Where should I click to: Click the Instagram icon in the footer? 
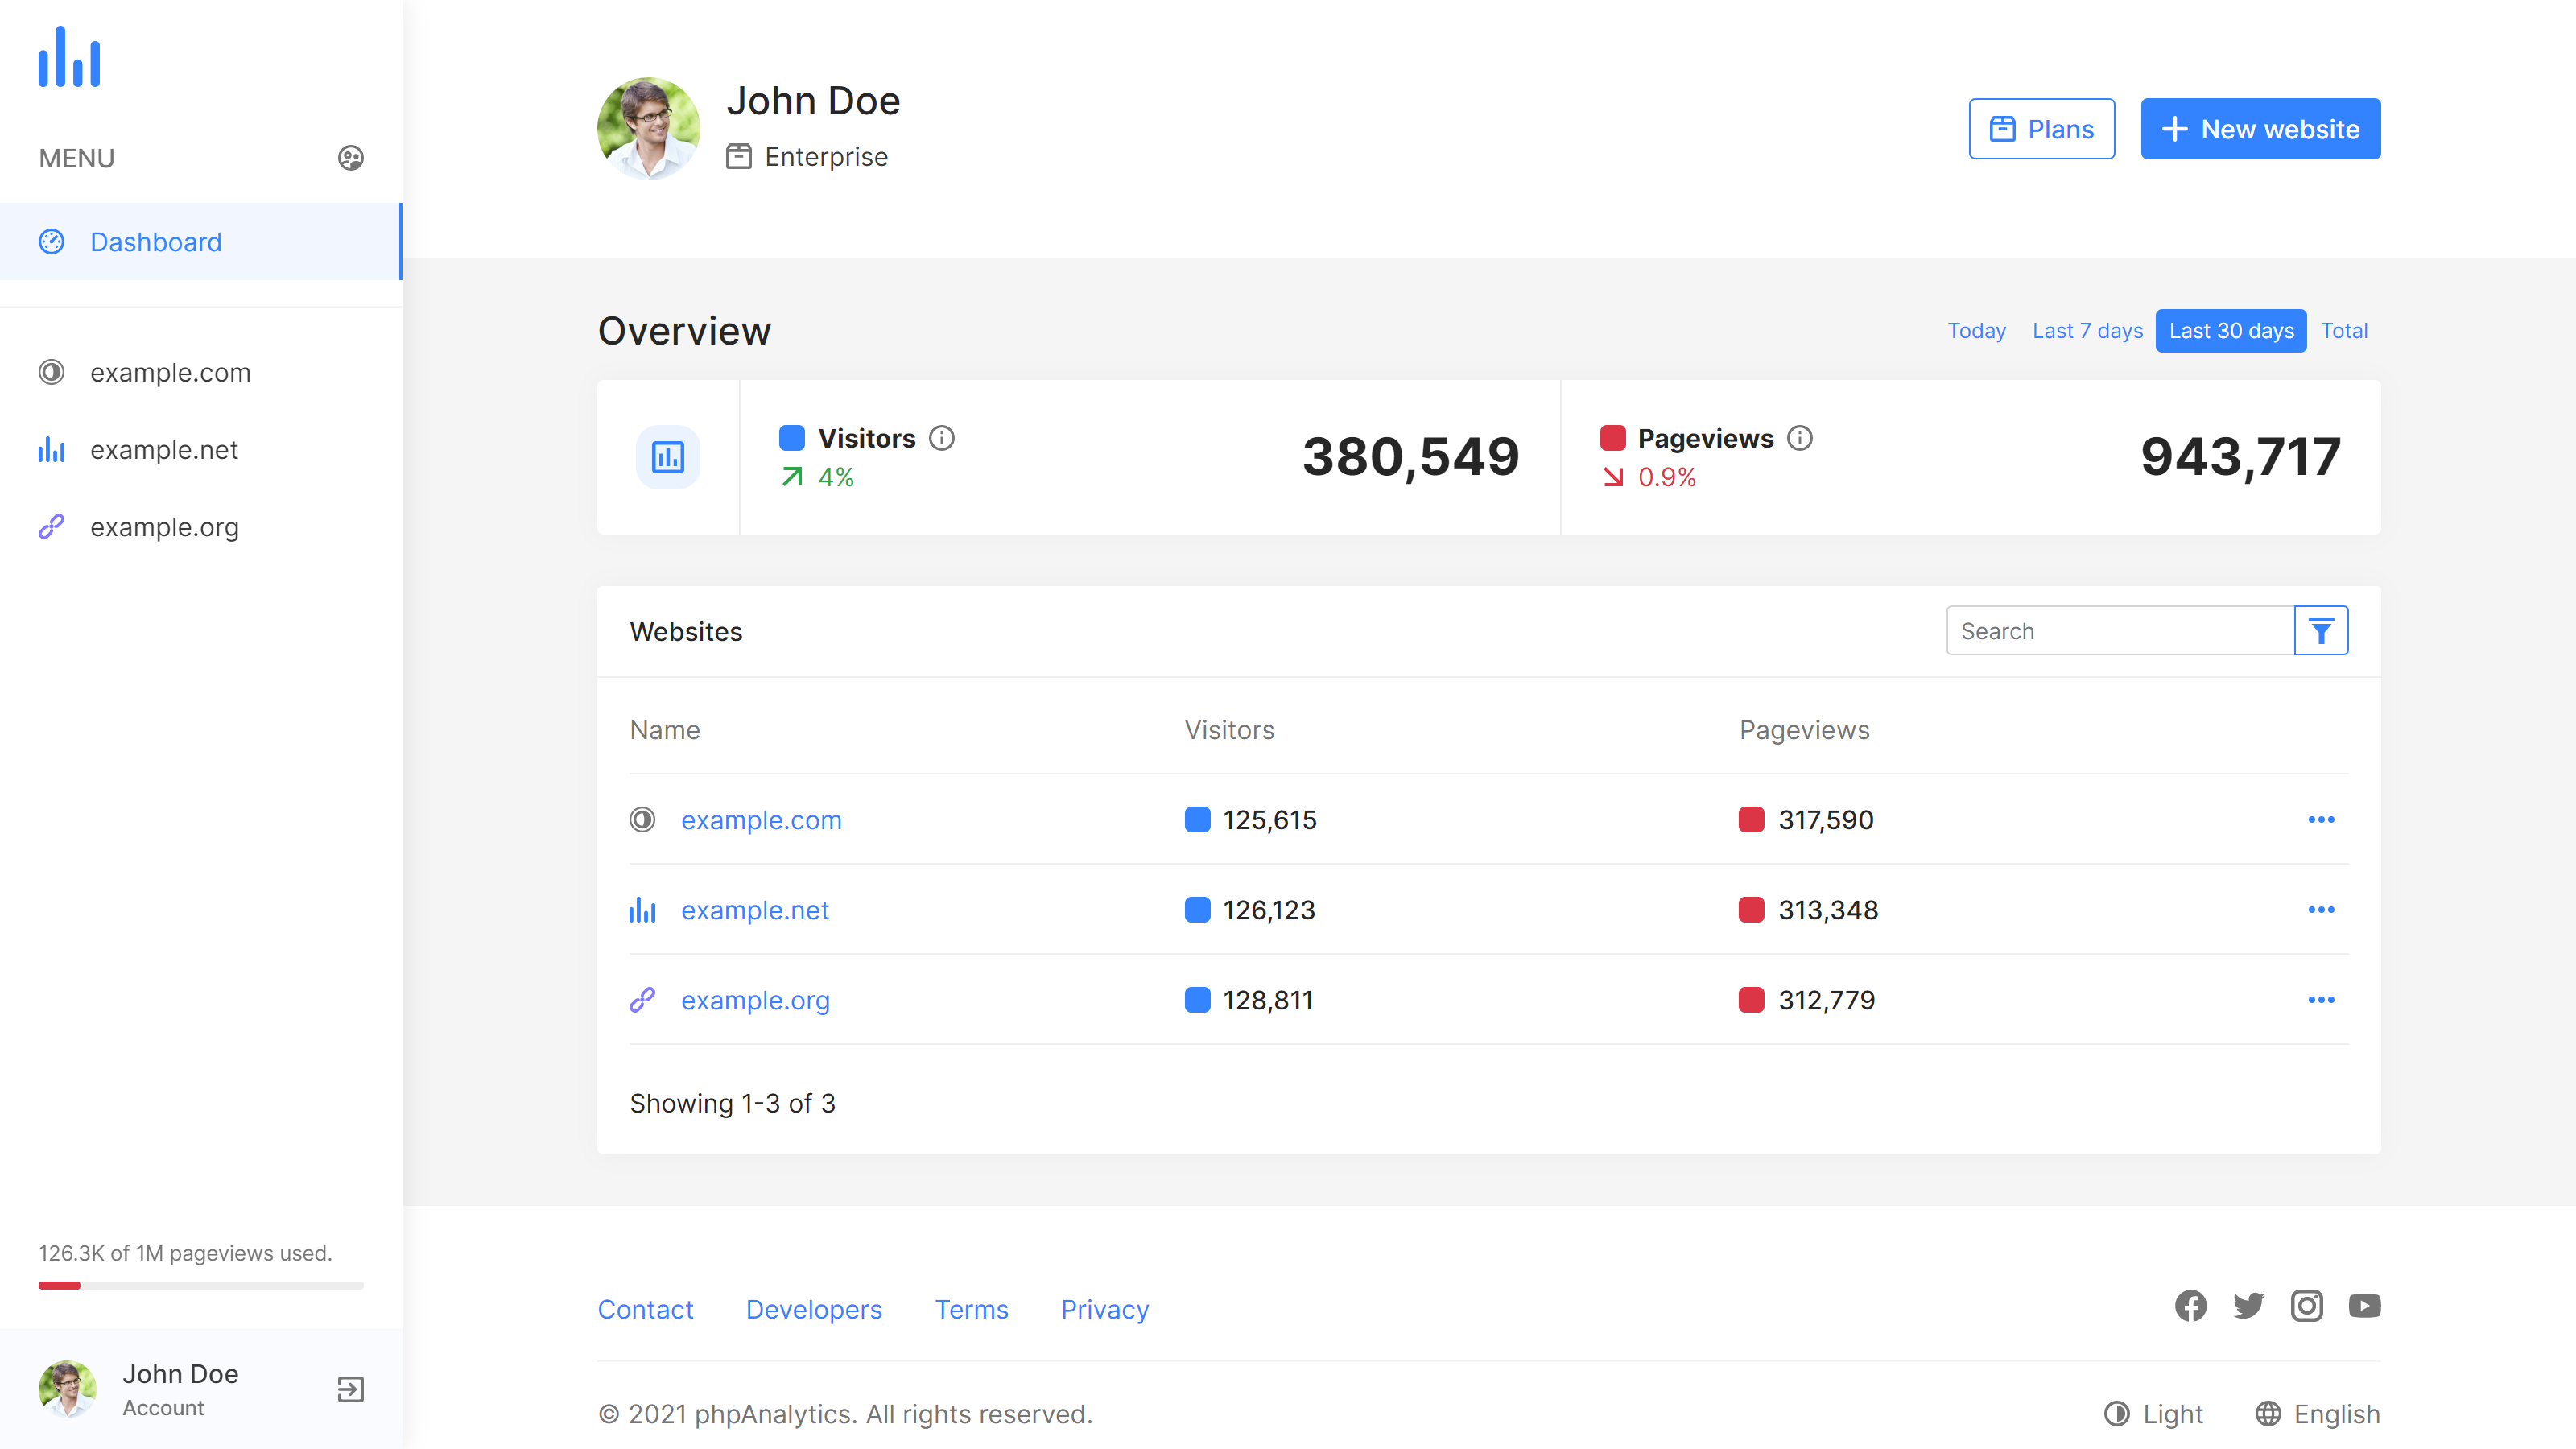[x=2307, y=1305]
